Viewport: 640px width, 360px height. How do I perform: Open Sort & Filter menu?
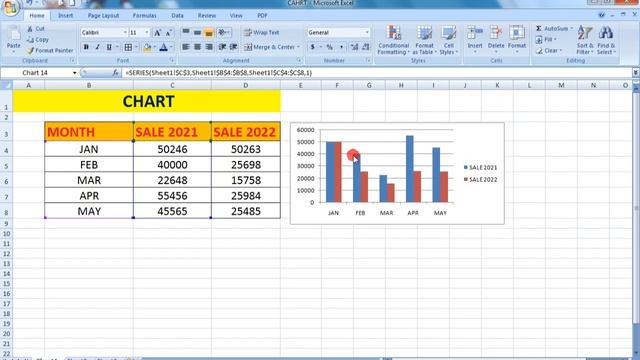click(585, 40)
